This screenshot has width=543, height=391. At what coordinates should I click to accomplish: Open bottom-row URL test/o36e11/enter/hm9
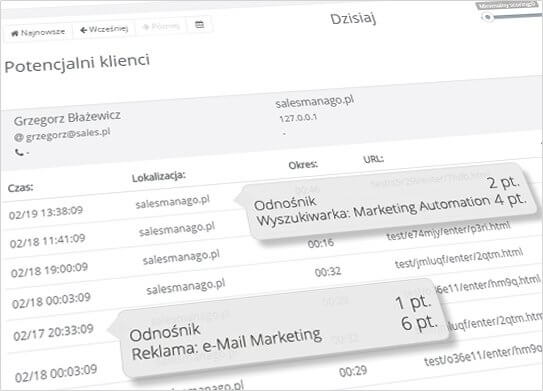(x=483, y=356)
